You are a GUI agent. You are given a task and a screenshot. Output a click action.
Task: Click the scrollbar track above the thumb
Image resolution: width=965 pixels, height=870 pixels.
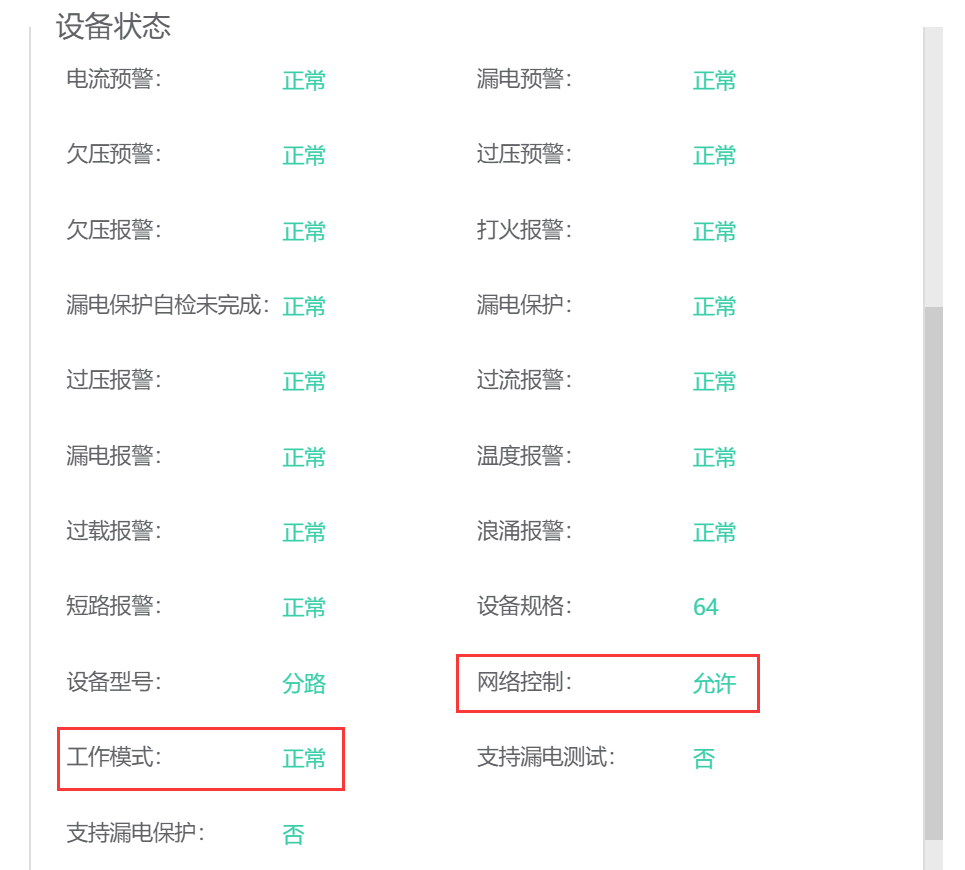click(x=933, y=166)
